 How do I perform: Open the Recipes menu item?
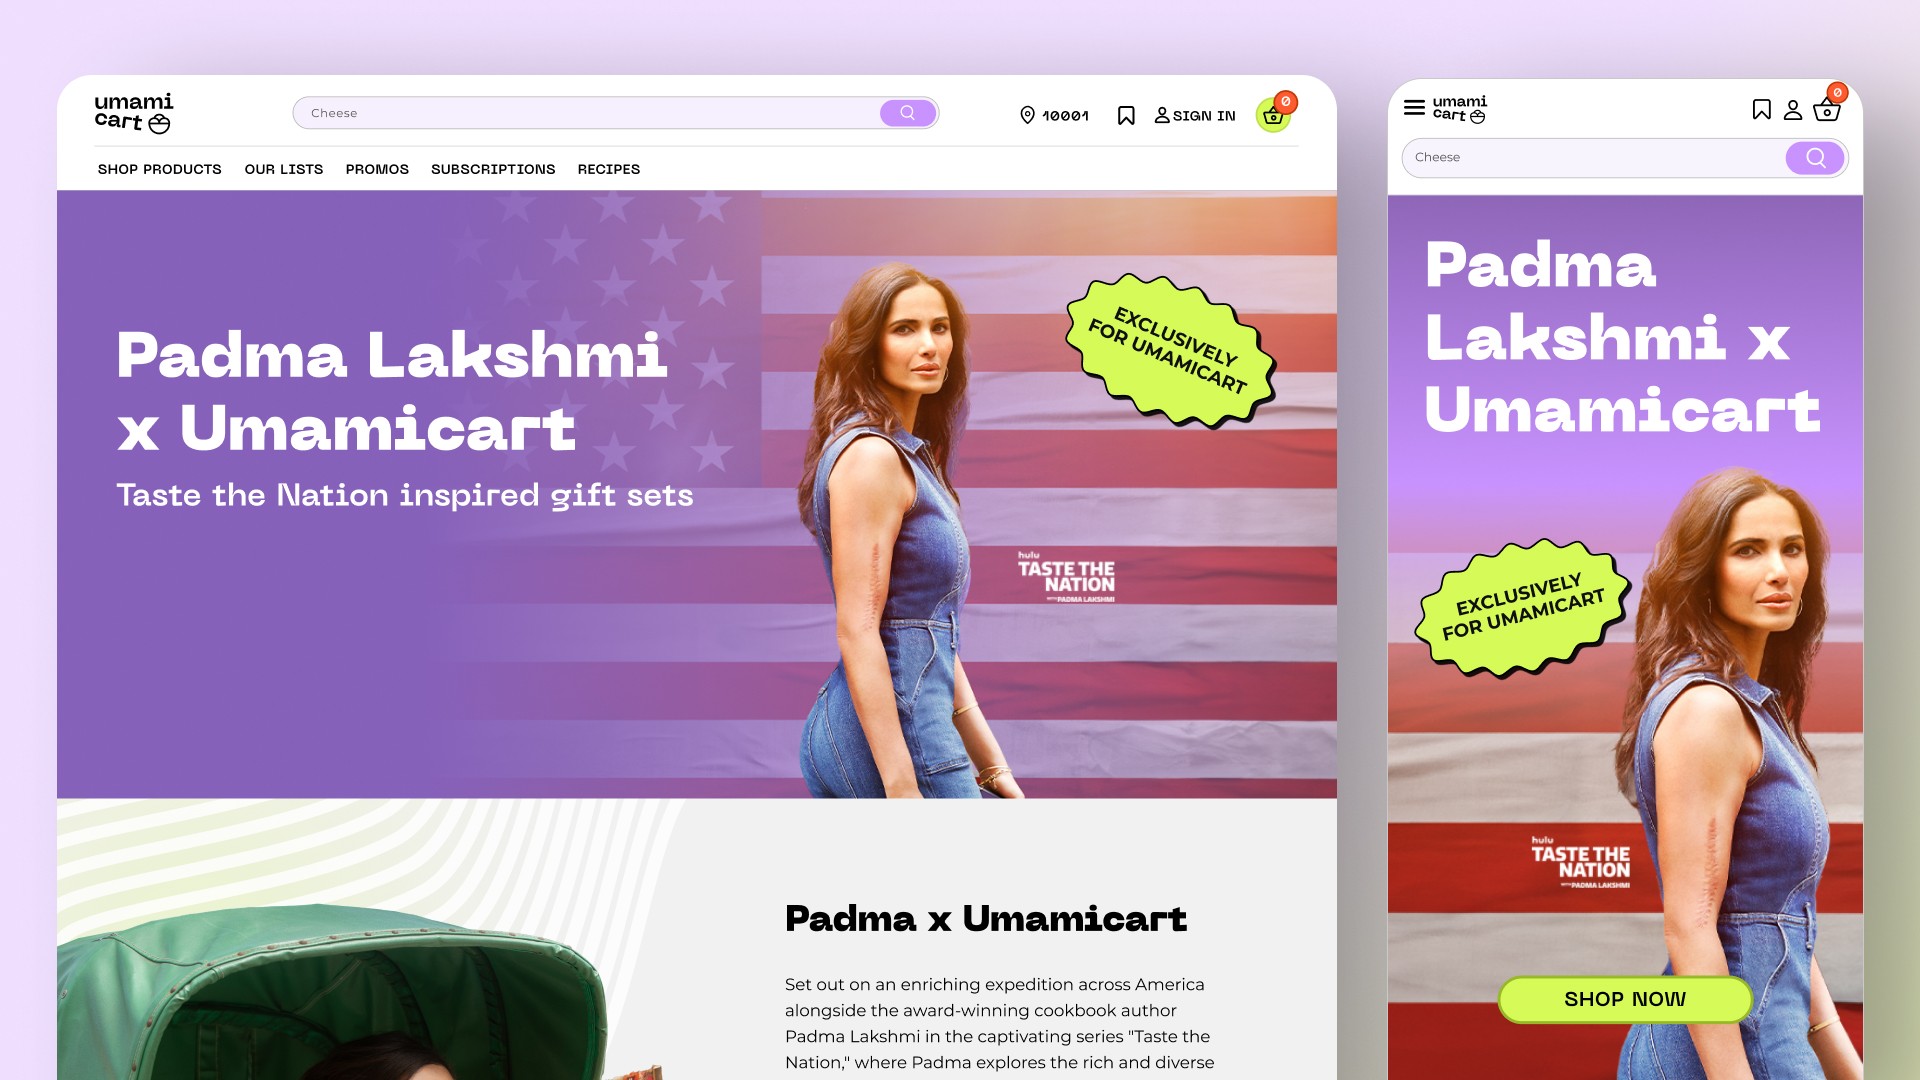pos(609,169)
